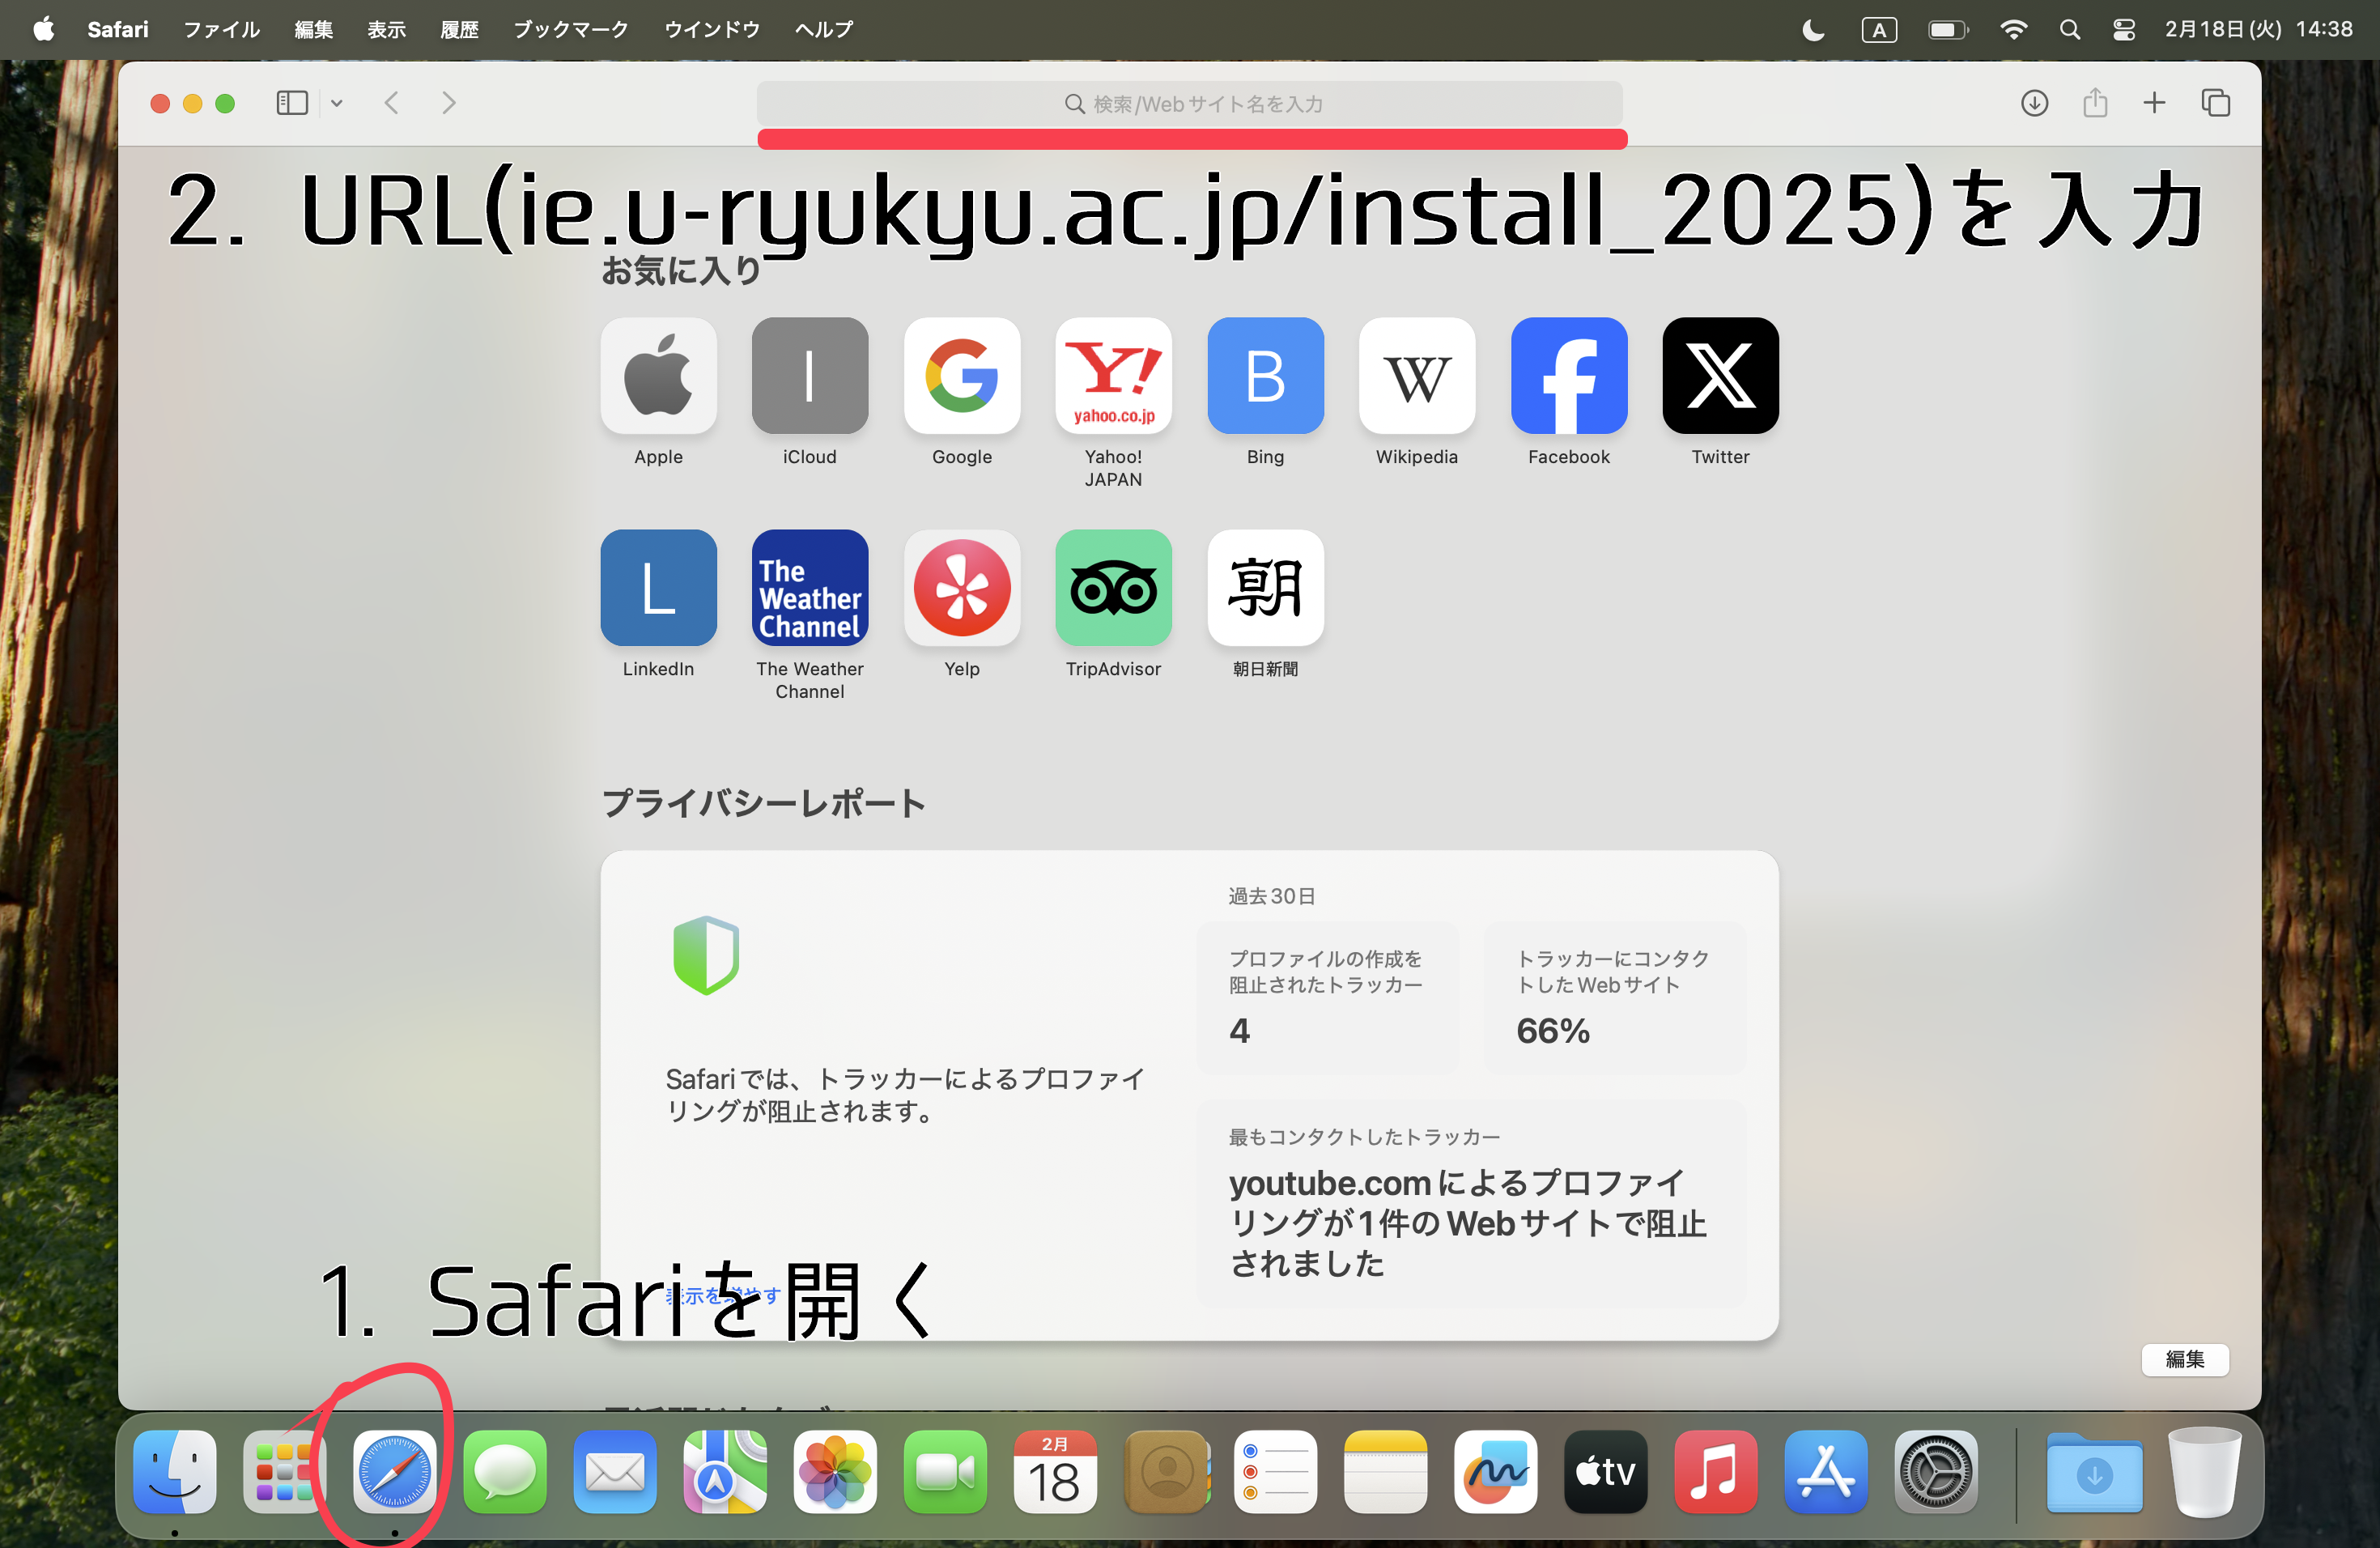Screen dimensions: 2380x1548
Task: Open the Google favorite
Action: [961, 376]
